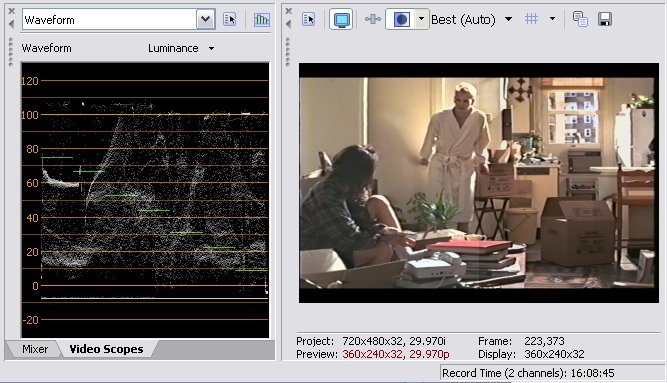Screen dimensions: 667x383
Task: Open the preview quality dropdown arrow
Action: tap(508, 19)
